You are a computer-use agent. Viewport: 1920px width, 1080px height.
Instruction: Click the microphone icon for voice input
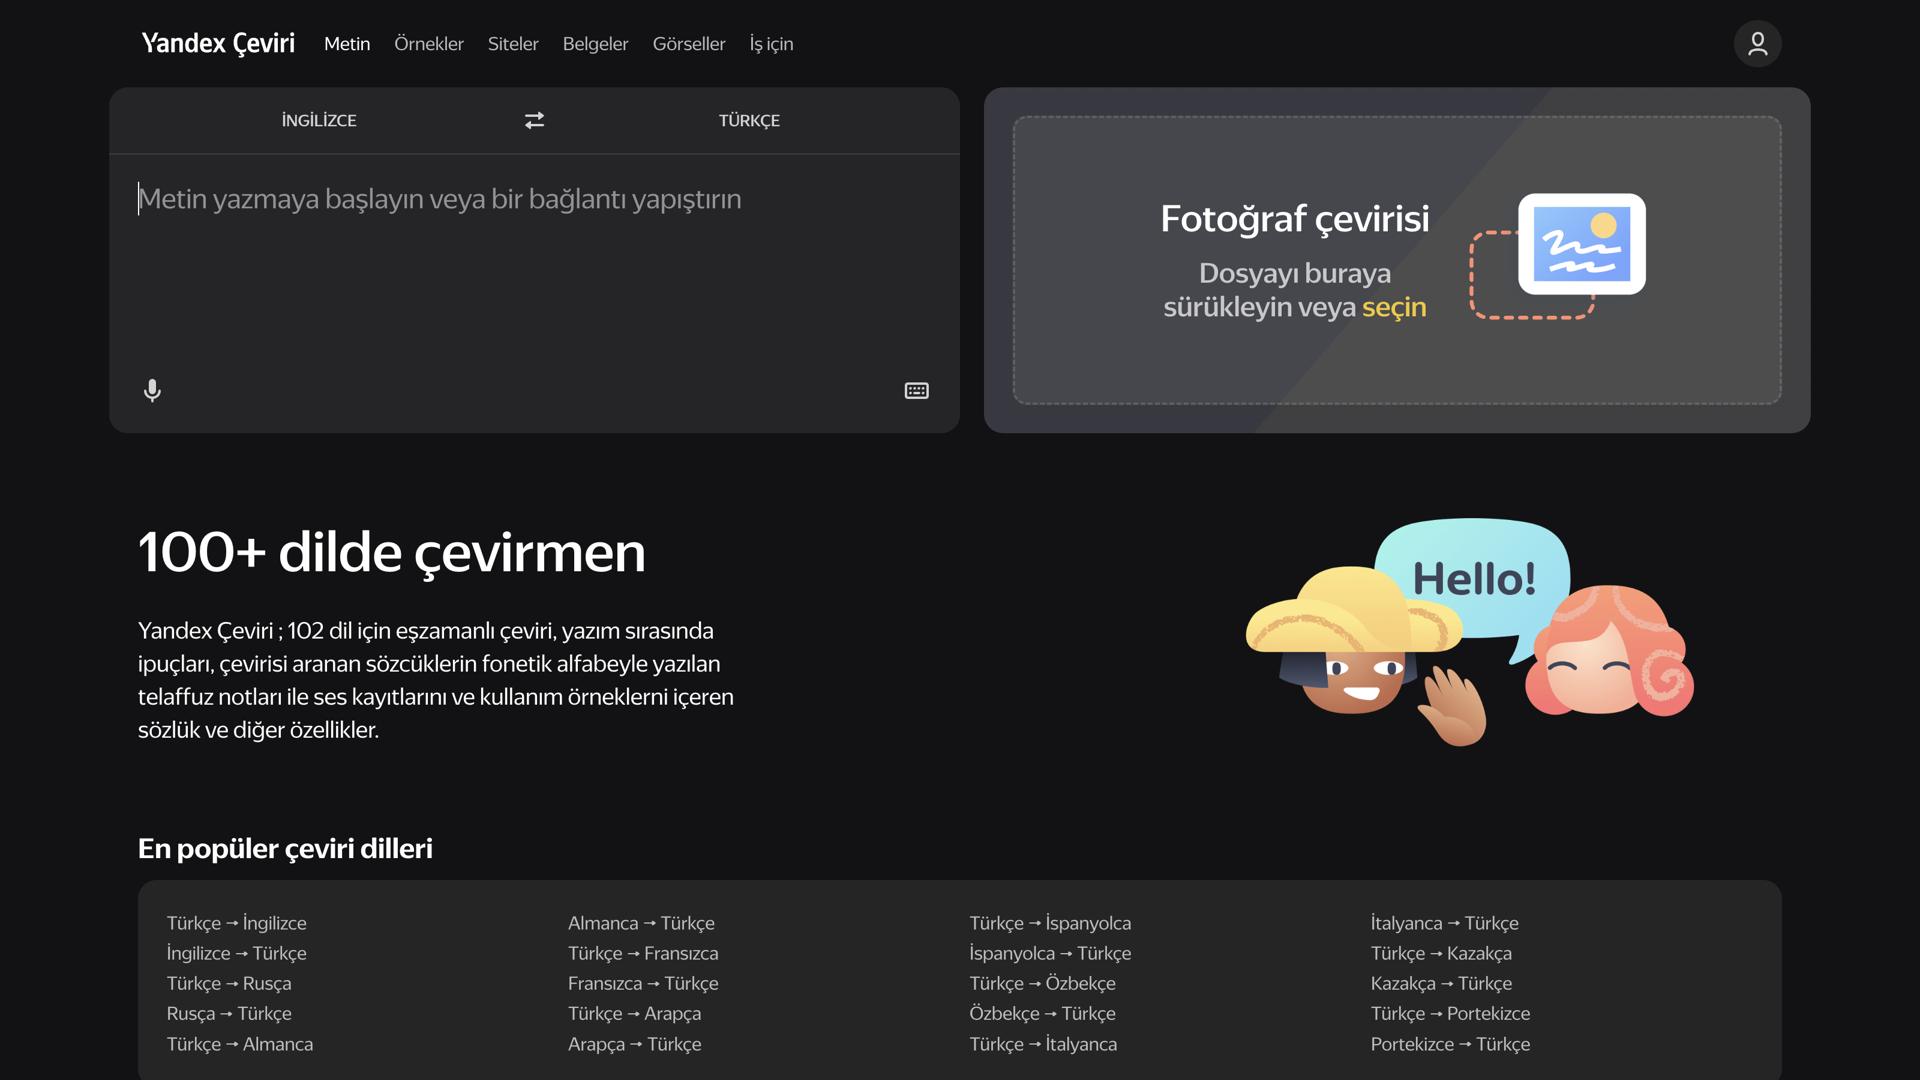152,390
